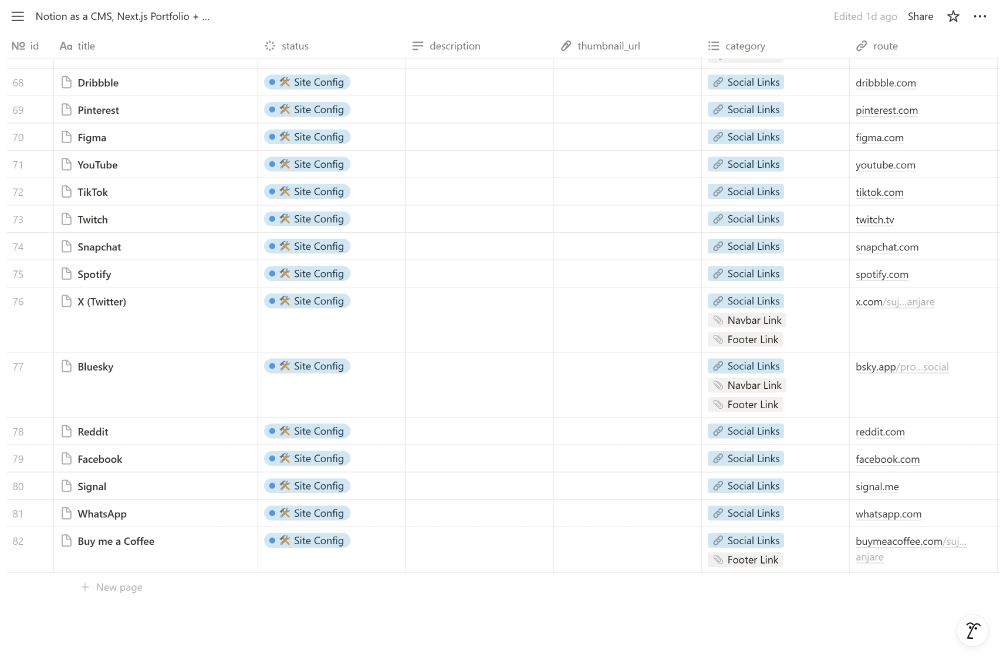Open the youtube.com route link
Image resolution: width=1000 pixels, height=658 pixels.
885,165
